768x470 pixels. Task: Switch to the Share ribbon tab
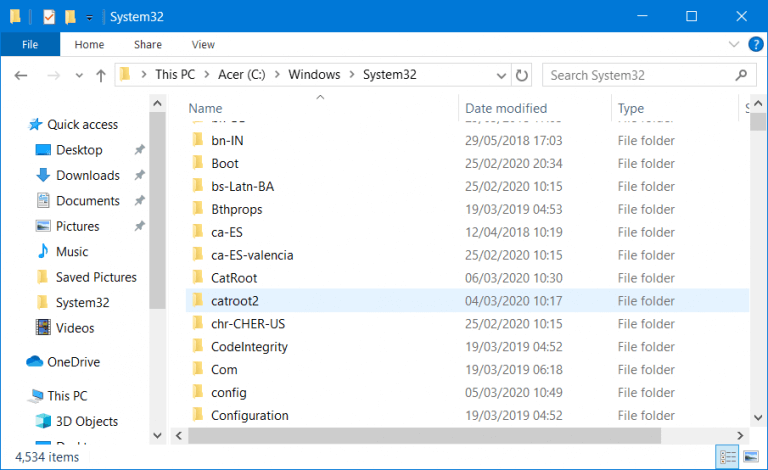[148, 45]
